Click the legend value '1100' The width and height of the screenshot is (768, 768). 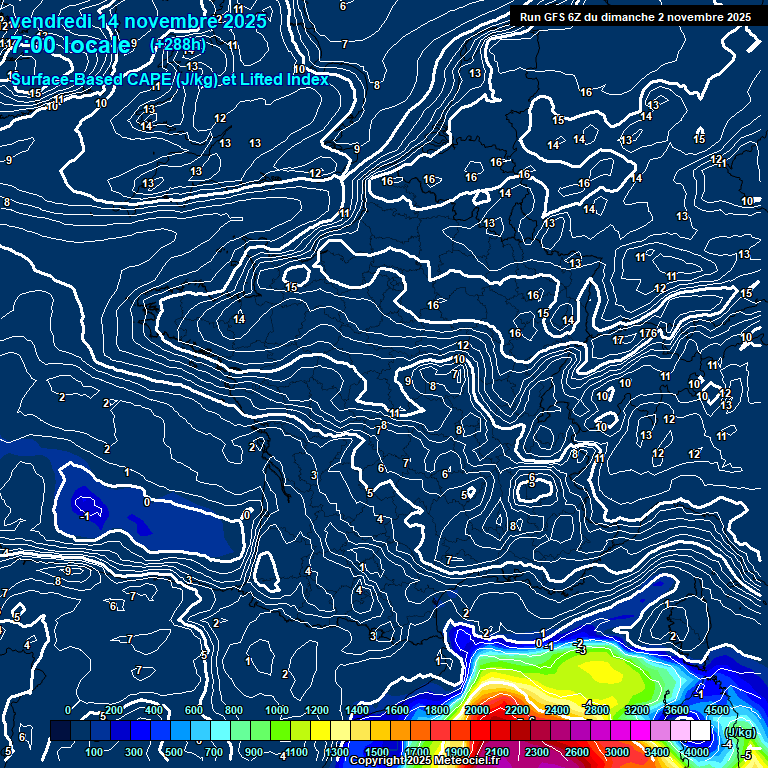(x=297, y=752)
